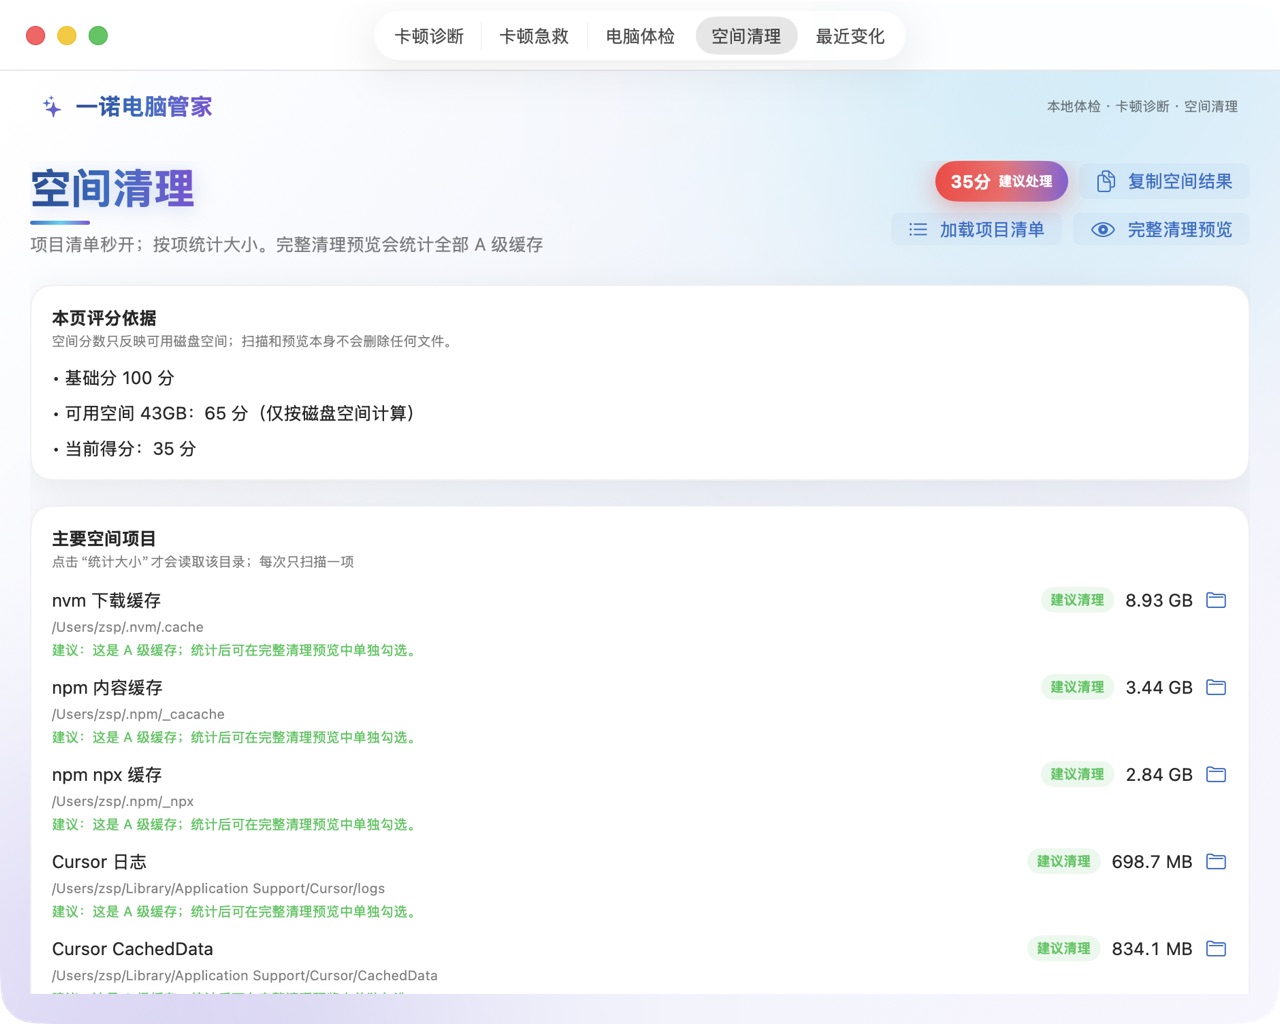
Task: Click 建议清理 badge for npm npx 缓存
Action: [1077, 774]
